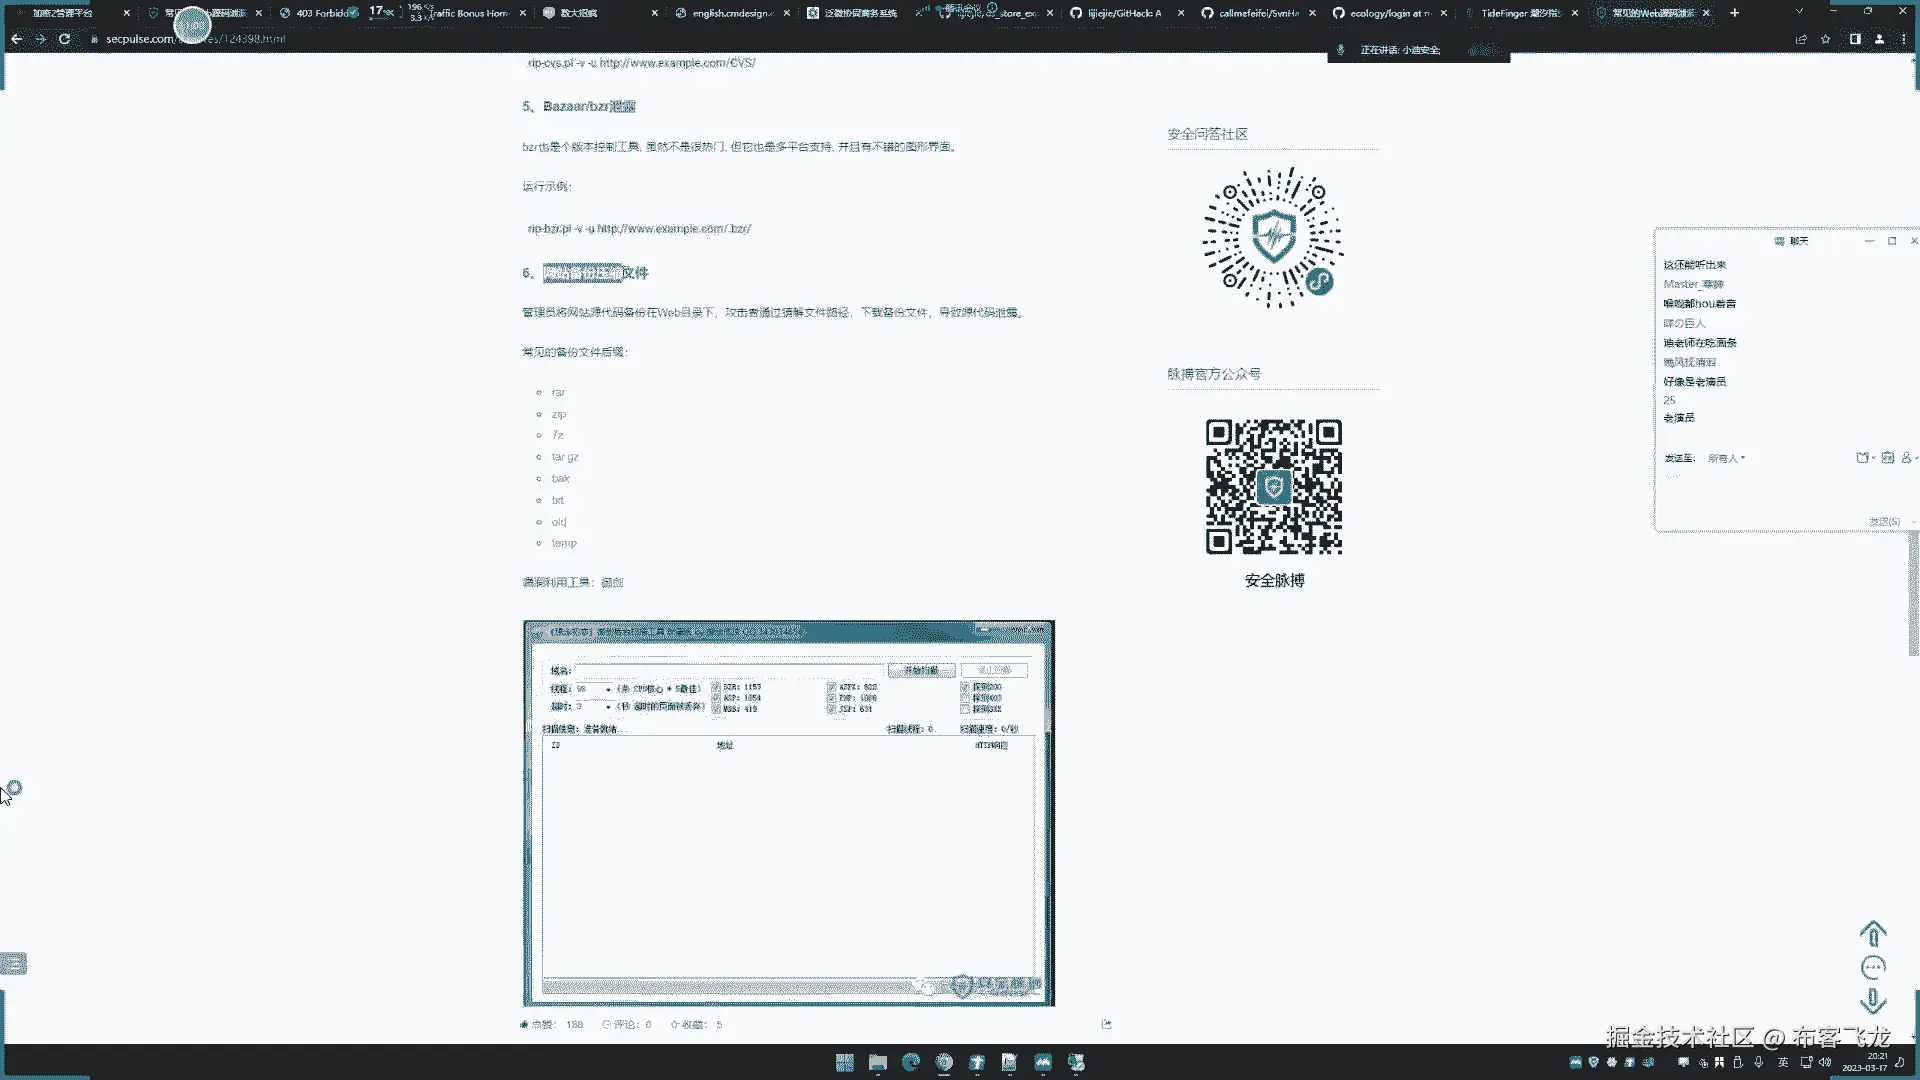Click the 点赞 like button below article
This screenshot has width=1920, height=1080.
point(538,1024)
